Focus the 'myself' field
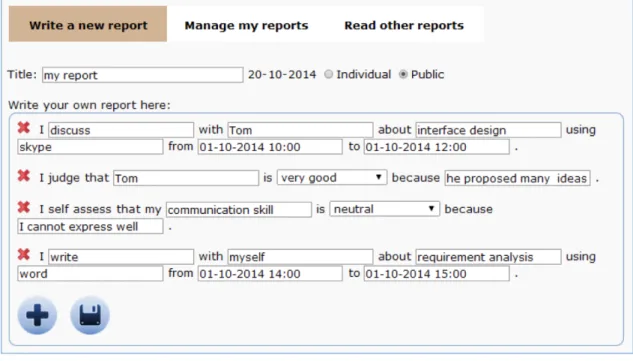 click(x=300, y=257)
